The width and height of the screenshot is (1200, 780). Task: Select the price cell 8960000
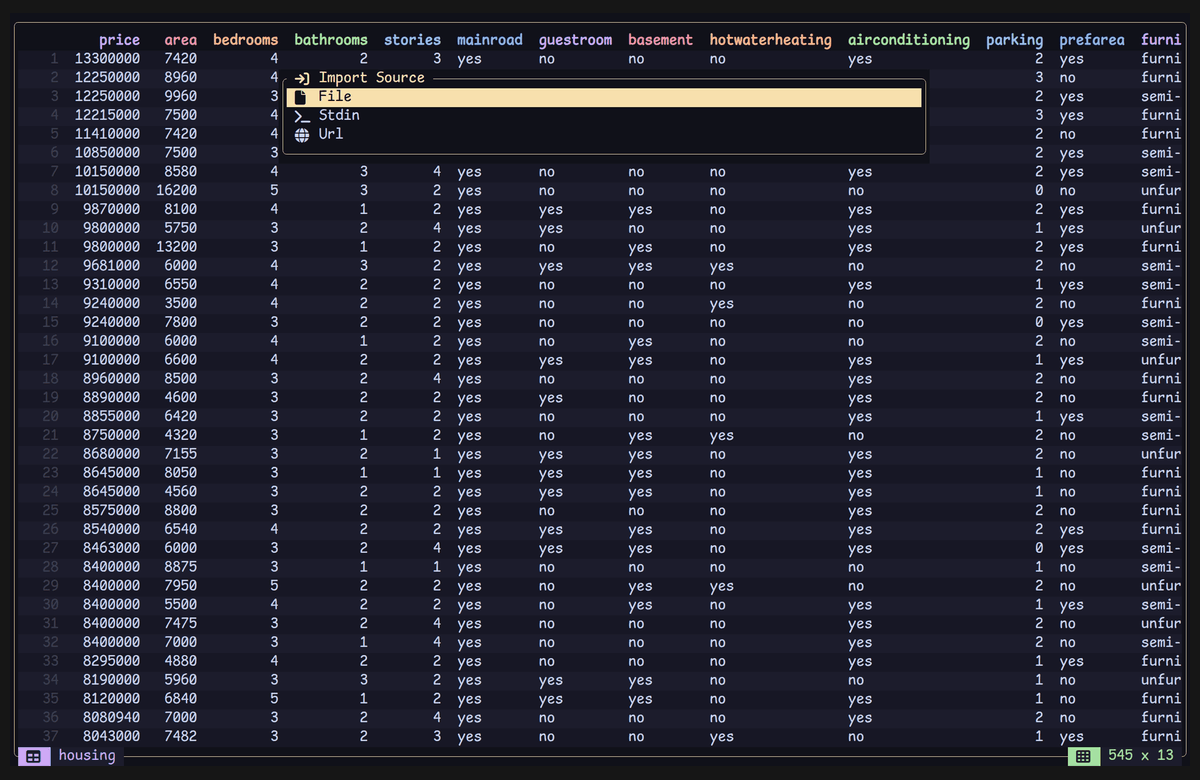(112, 379)
